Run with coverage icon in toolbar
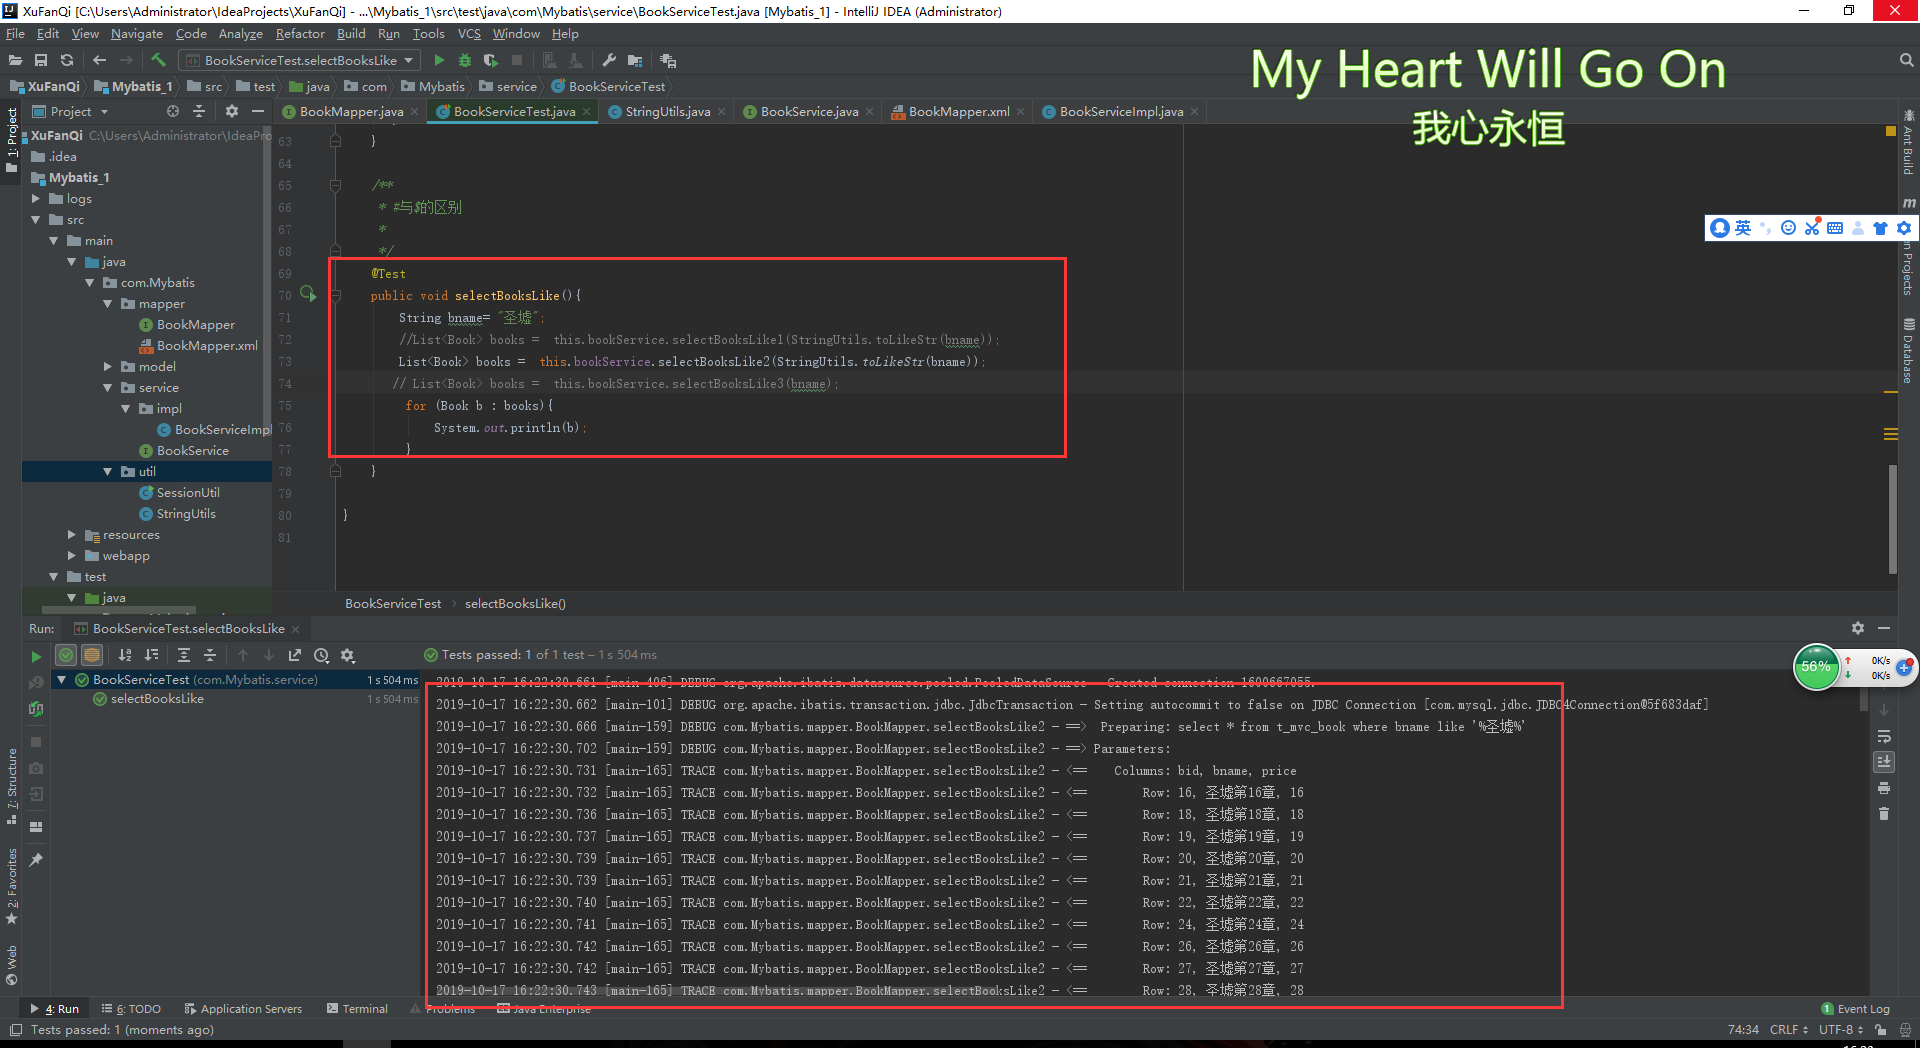The height and width of the screenshot is (1048, 1920). [x=491, y=61]
